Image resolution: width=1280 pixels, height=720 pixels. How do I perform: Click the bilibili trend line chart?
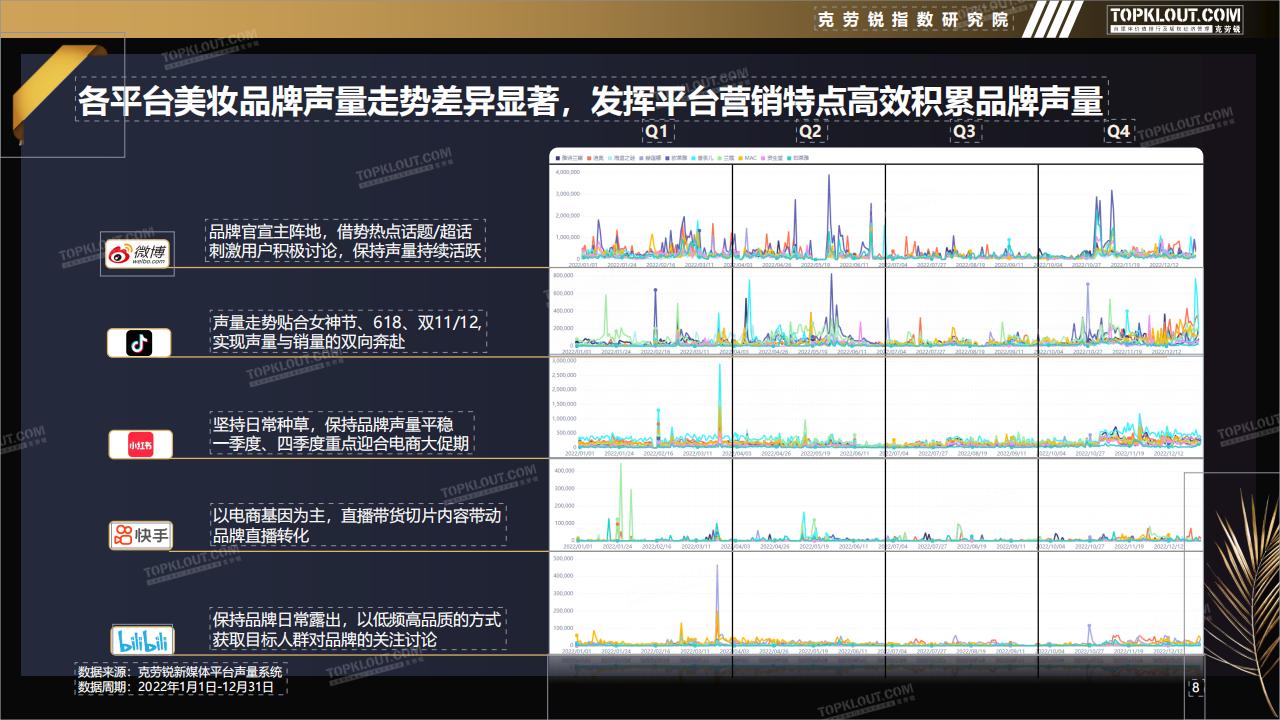tap(876, 603)
